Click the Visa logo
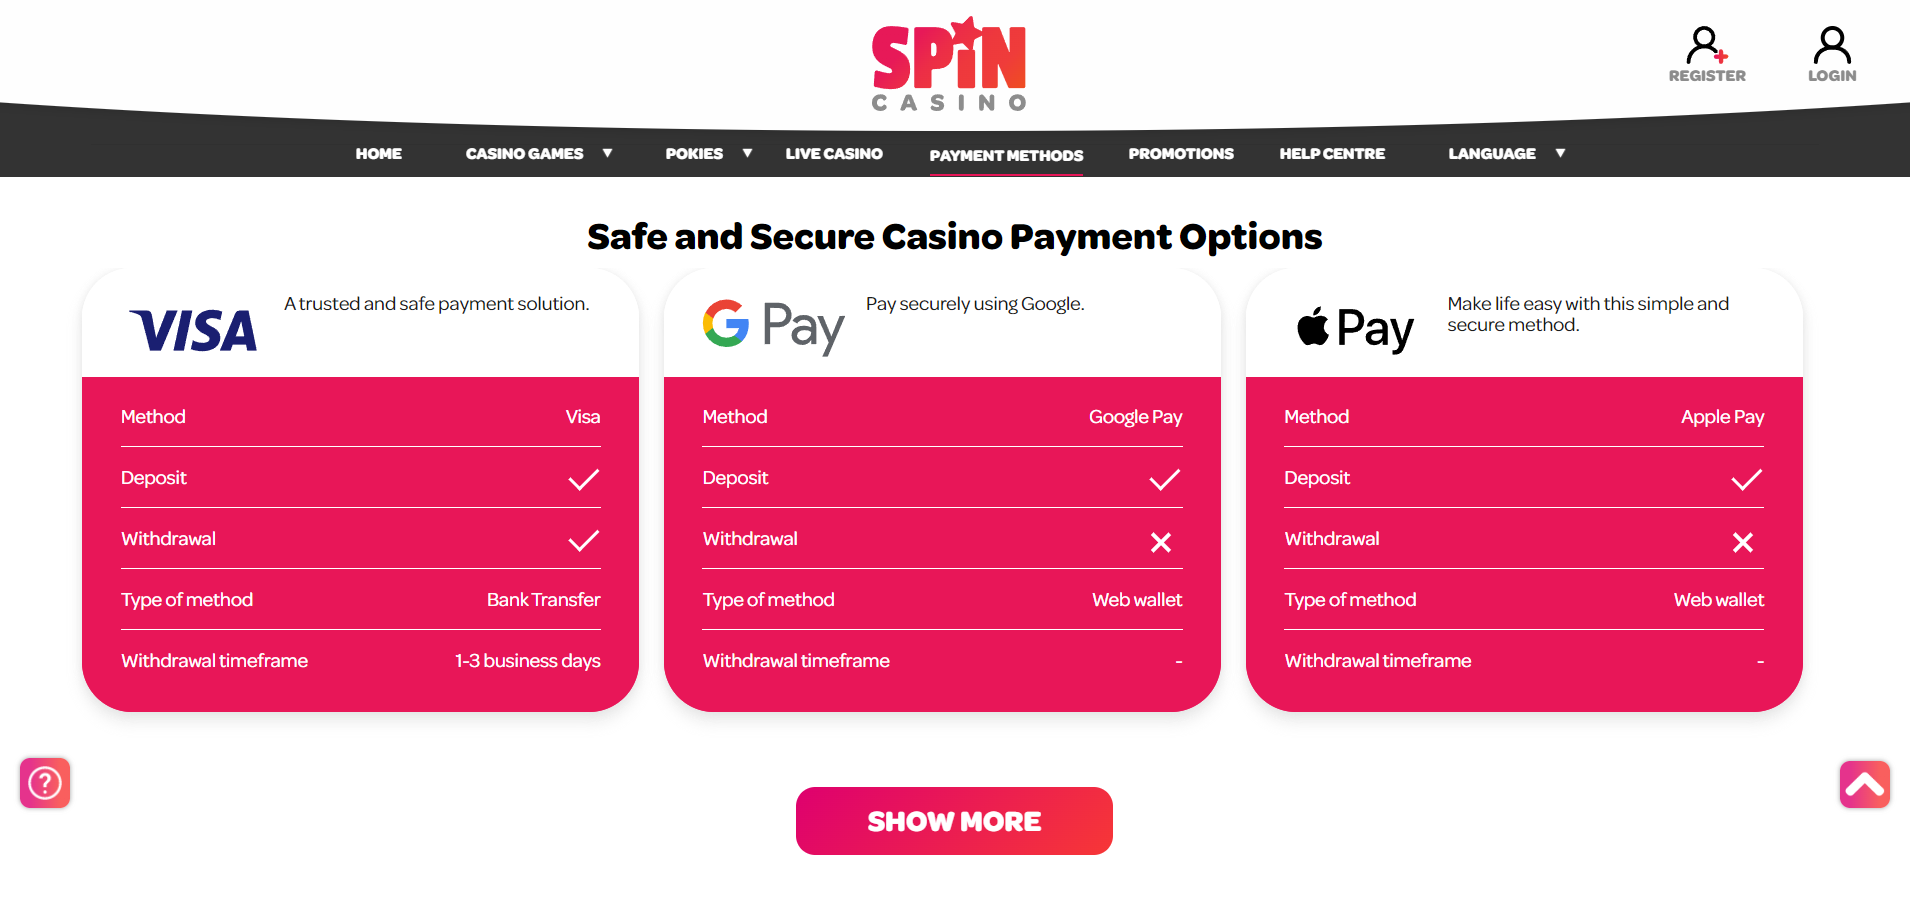Screen dimensions: 1910x904 [194, 331]
